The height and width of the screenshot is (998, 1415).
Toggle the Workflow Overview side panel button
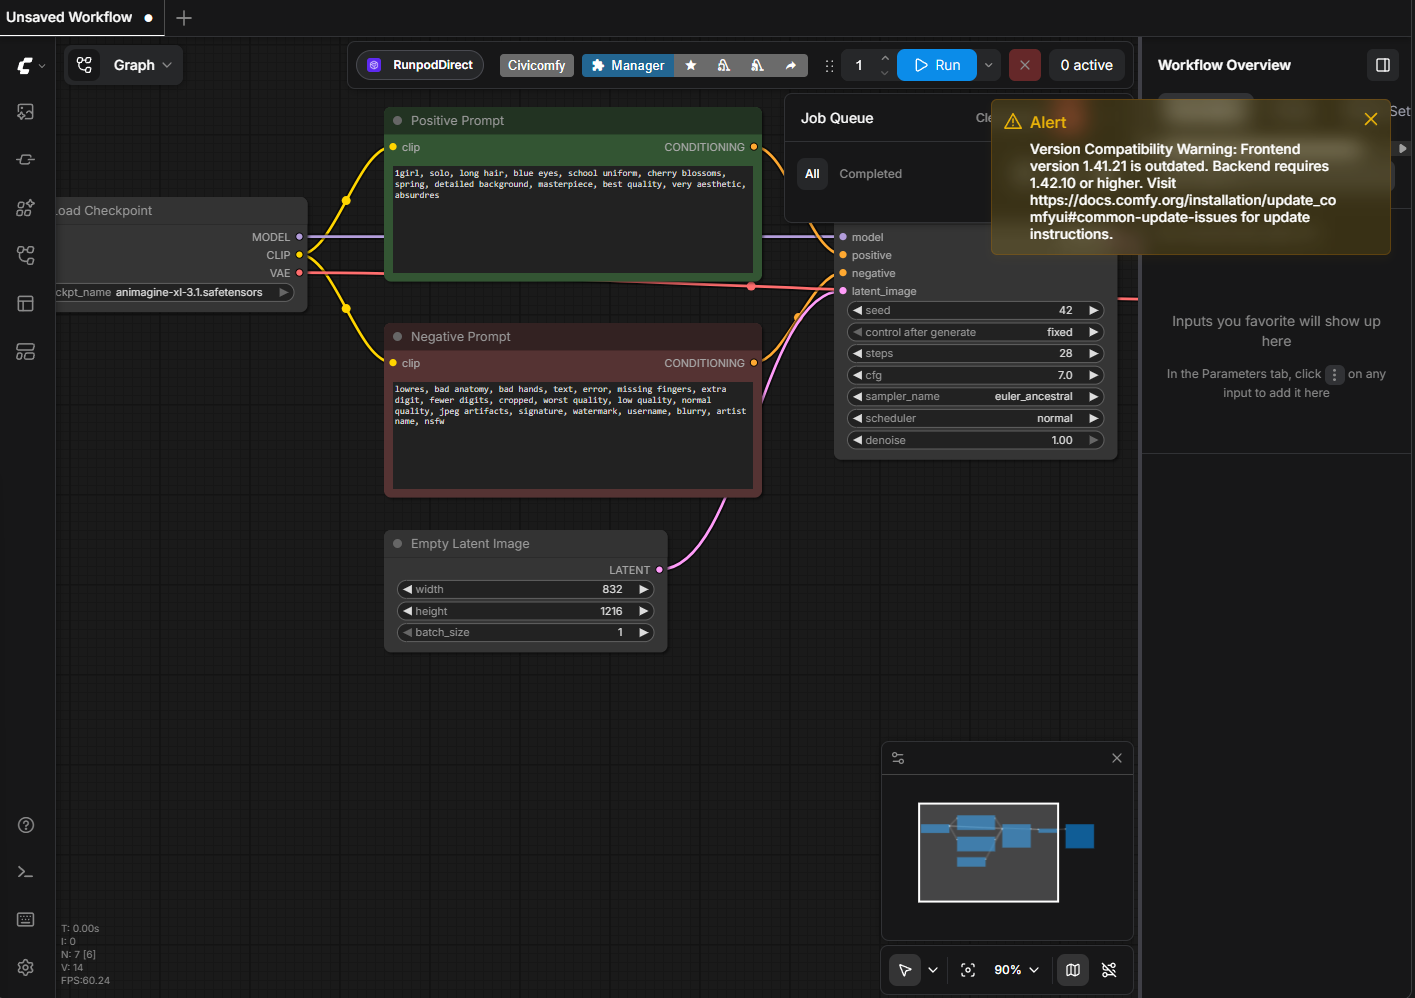click(1382, 65)
